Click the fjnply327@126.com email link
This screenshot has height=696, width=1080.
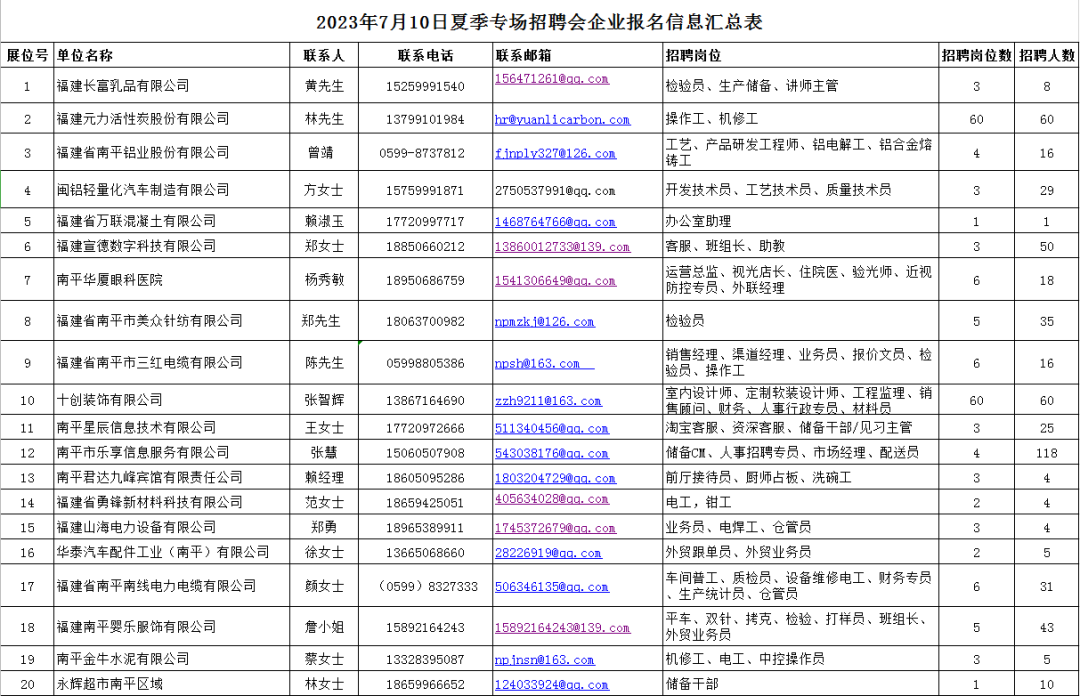tap(555, 154)
